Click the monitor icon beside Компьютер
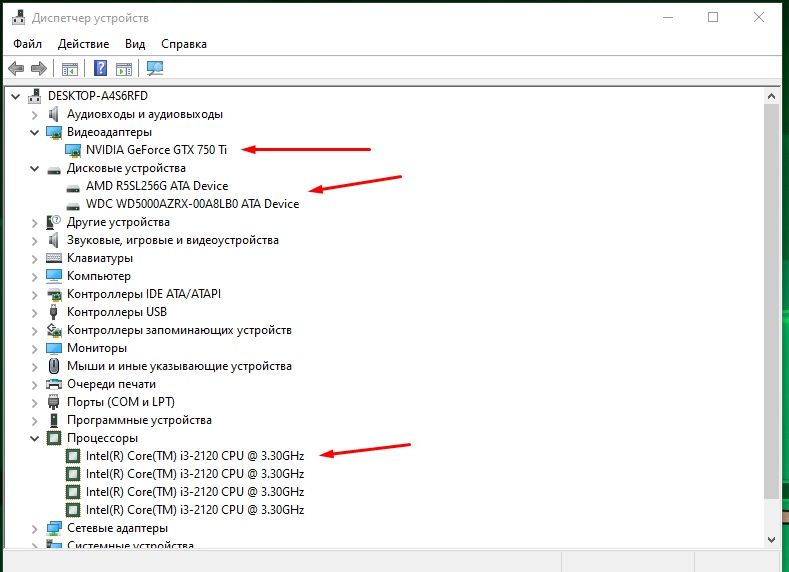 [54, 276]
